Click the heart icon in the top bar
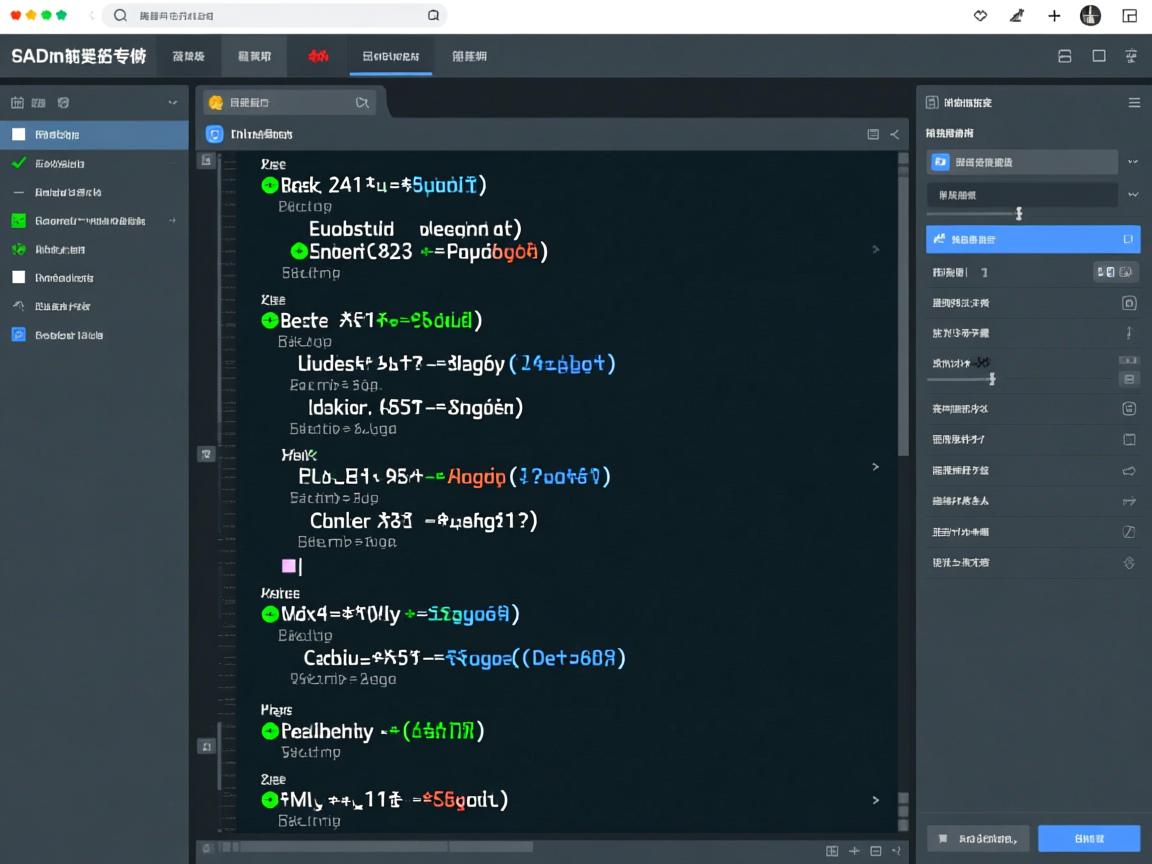The image size is (1152, 864). [x=980, y=16]
